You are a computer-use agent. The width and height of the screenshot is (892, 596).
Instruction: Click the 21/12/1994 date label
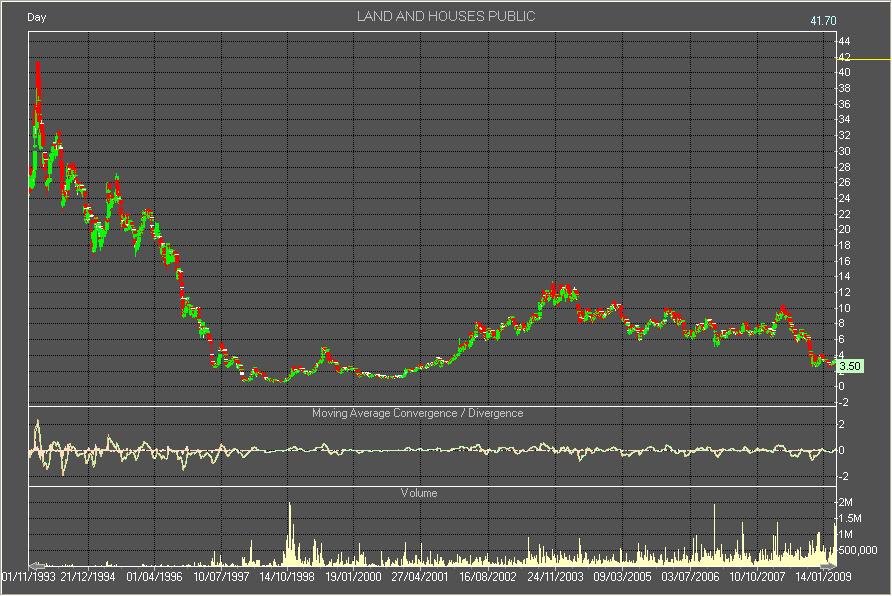click(88, 577)
